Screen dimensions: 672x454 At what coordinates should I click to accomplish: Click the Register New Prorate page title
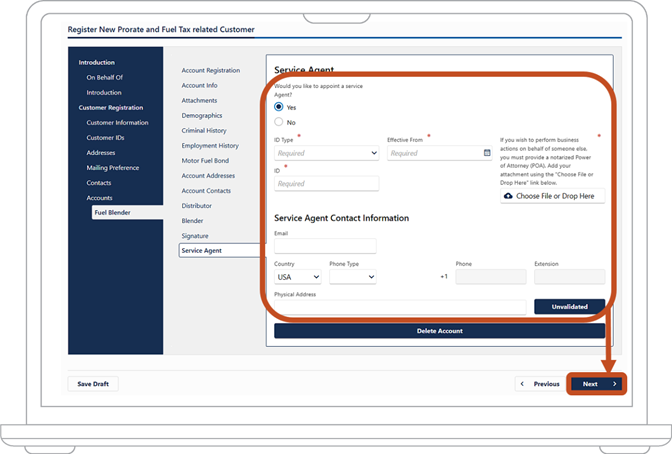coord(161,29)
